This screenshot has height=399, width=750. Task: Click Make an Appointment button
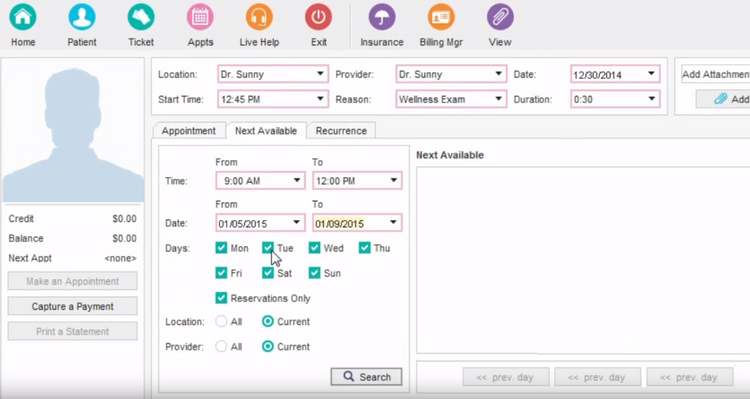click(73, 281)
